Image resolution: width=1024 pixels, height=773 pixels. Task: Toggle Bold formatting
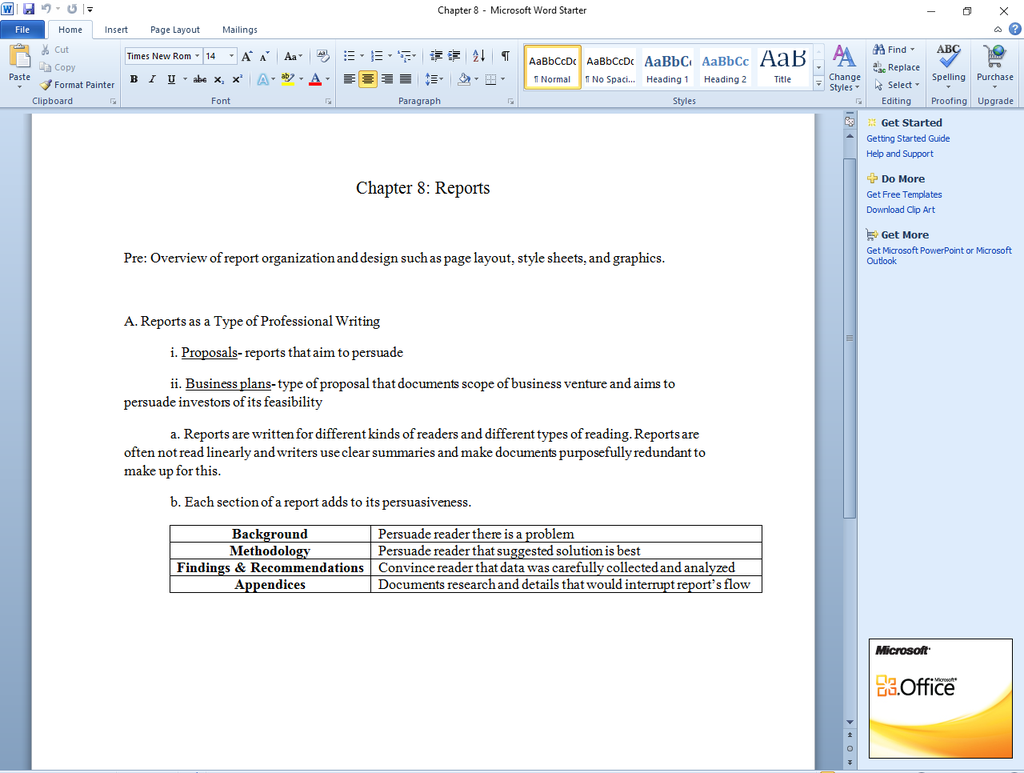click(134, 79)
